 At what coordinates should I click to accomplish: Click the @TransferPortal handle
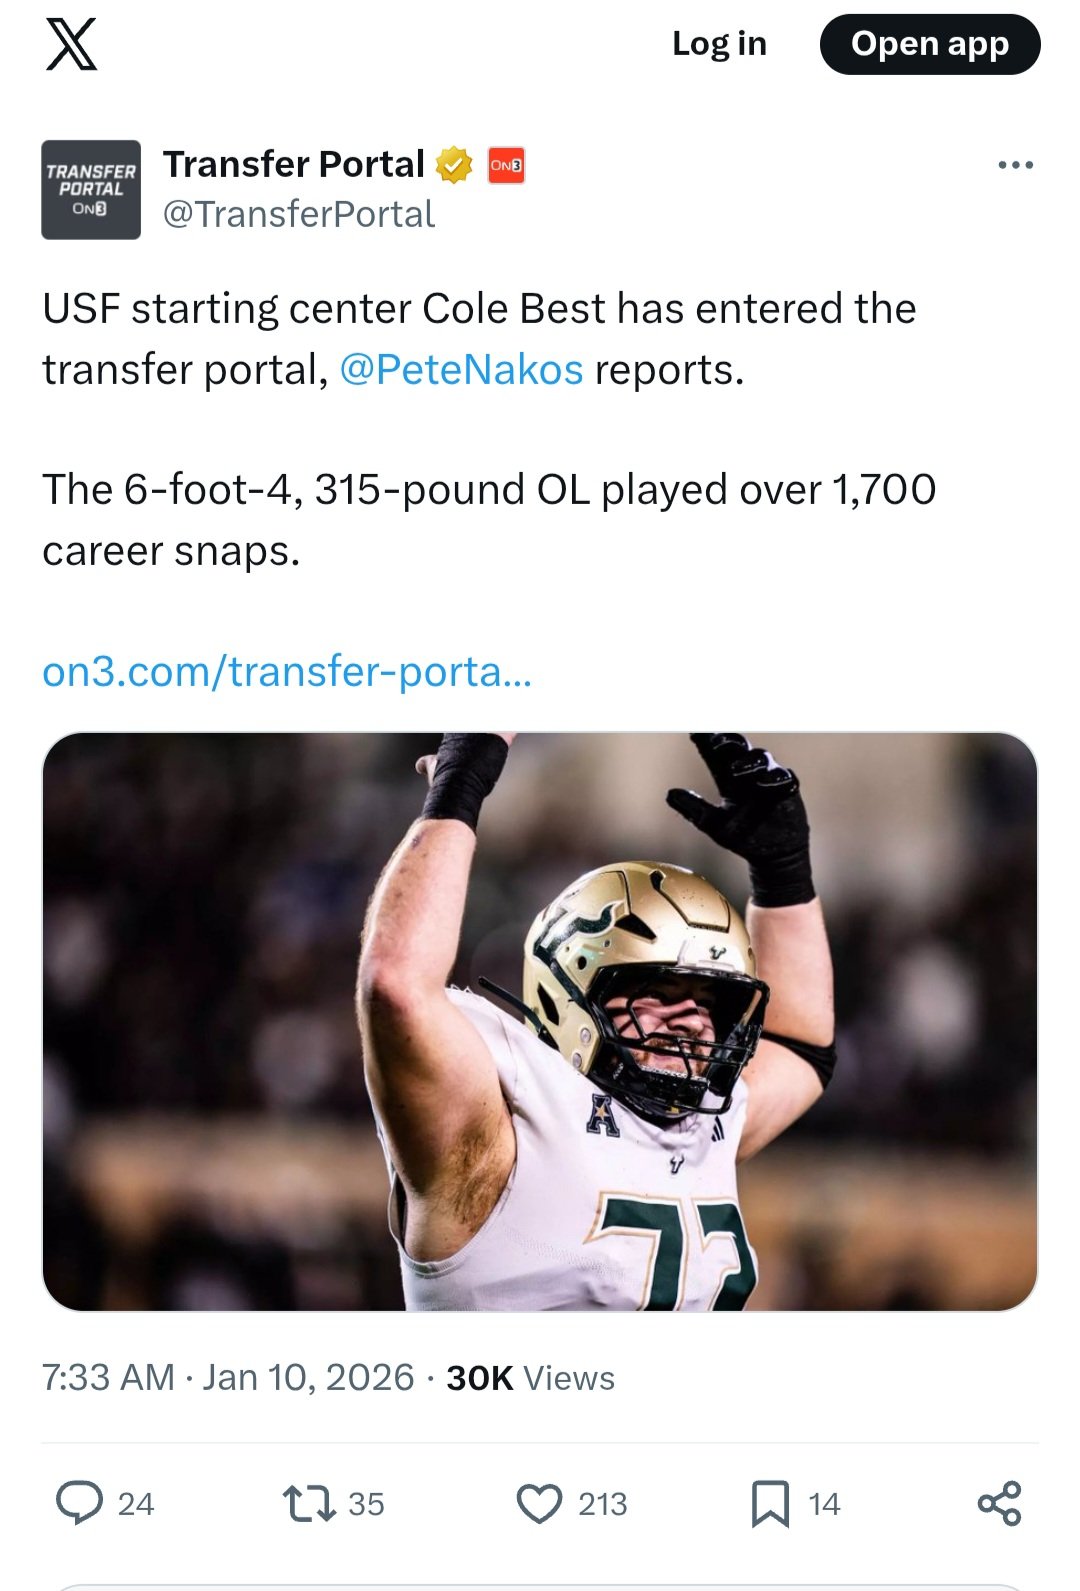click(299, 214)
